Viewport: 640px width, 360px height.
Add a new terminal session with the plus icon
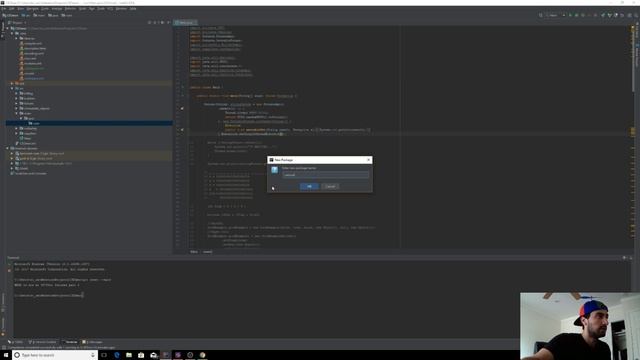[x=9, y=264]
